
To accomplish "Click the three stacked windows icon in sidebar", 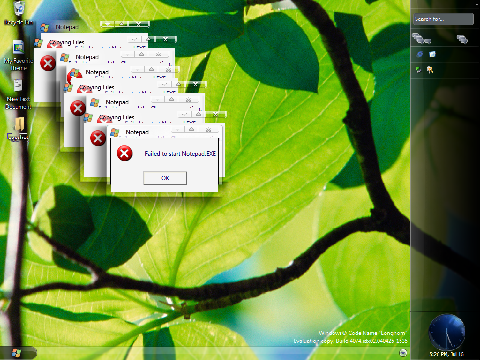I will pos(462,39).
